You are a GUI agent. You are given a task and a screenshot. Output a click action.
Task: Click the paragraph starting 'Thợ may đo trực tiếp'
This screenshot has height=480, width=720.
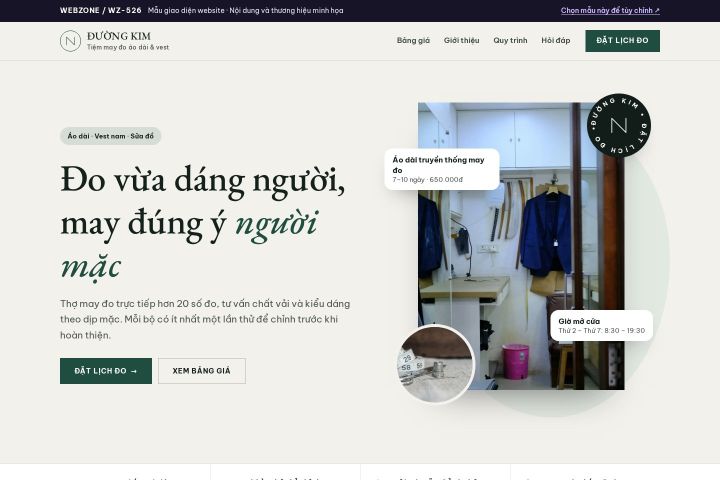205,319
